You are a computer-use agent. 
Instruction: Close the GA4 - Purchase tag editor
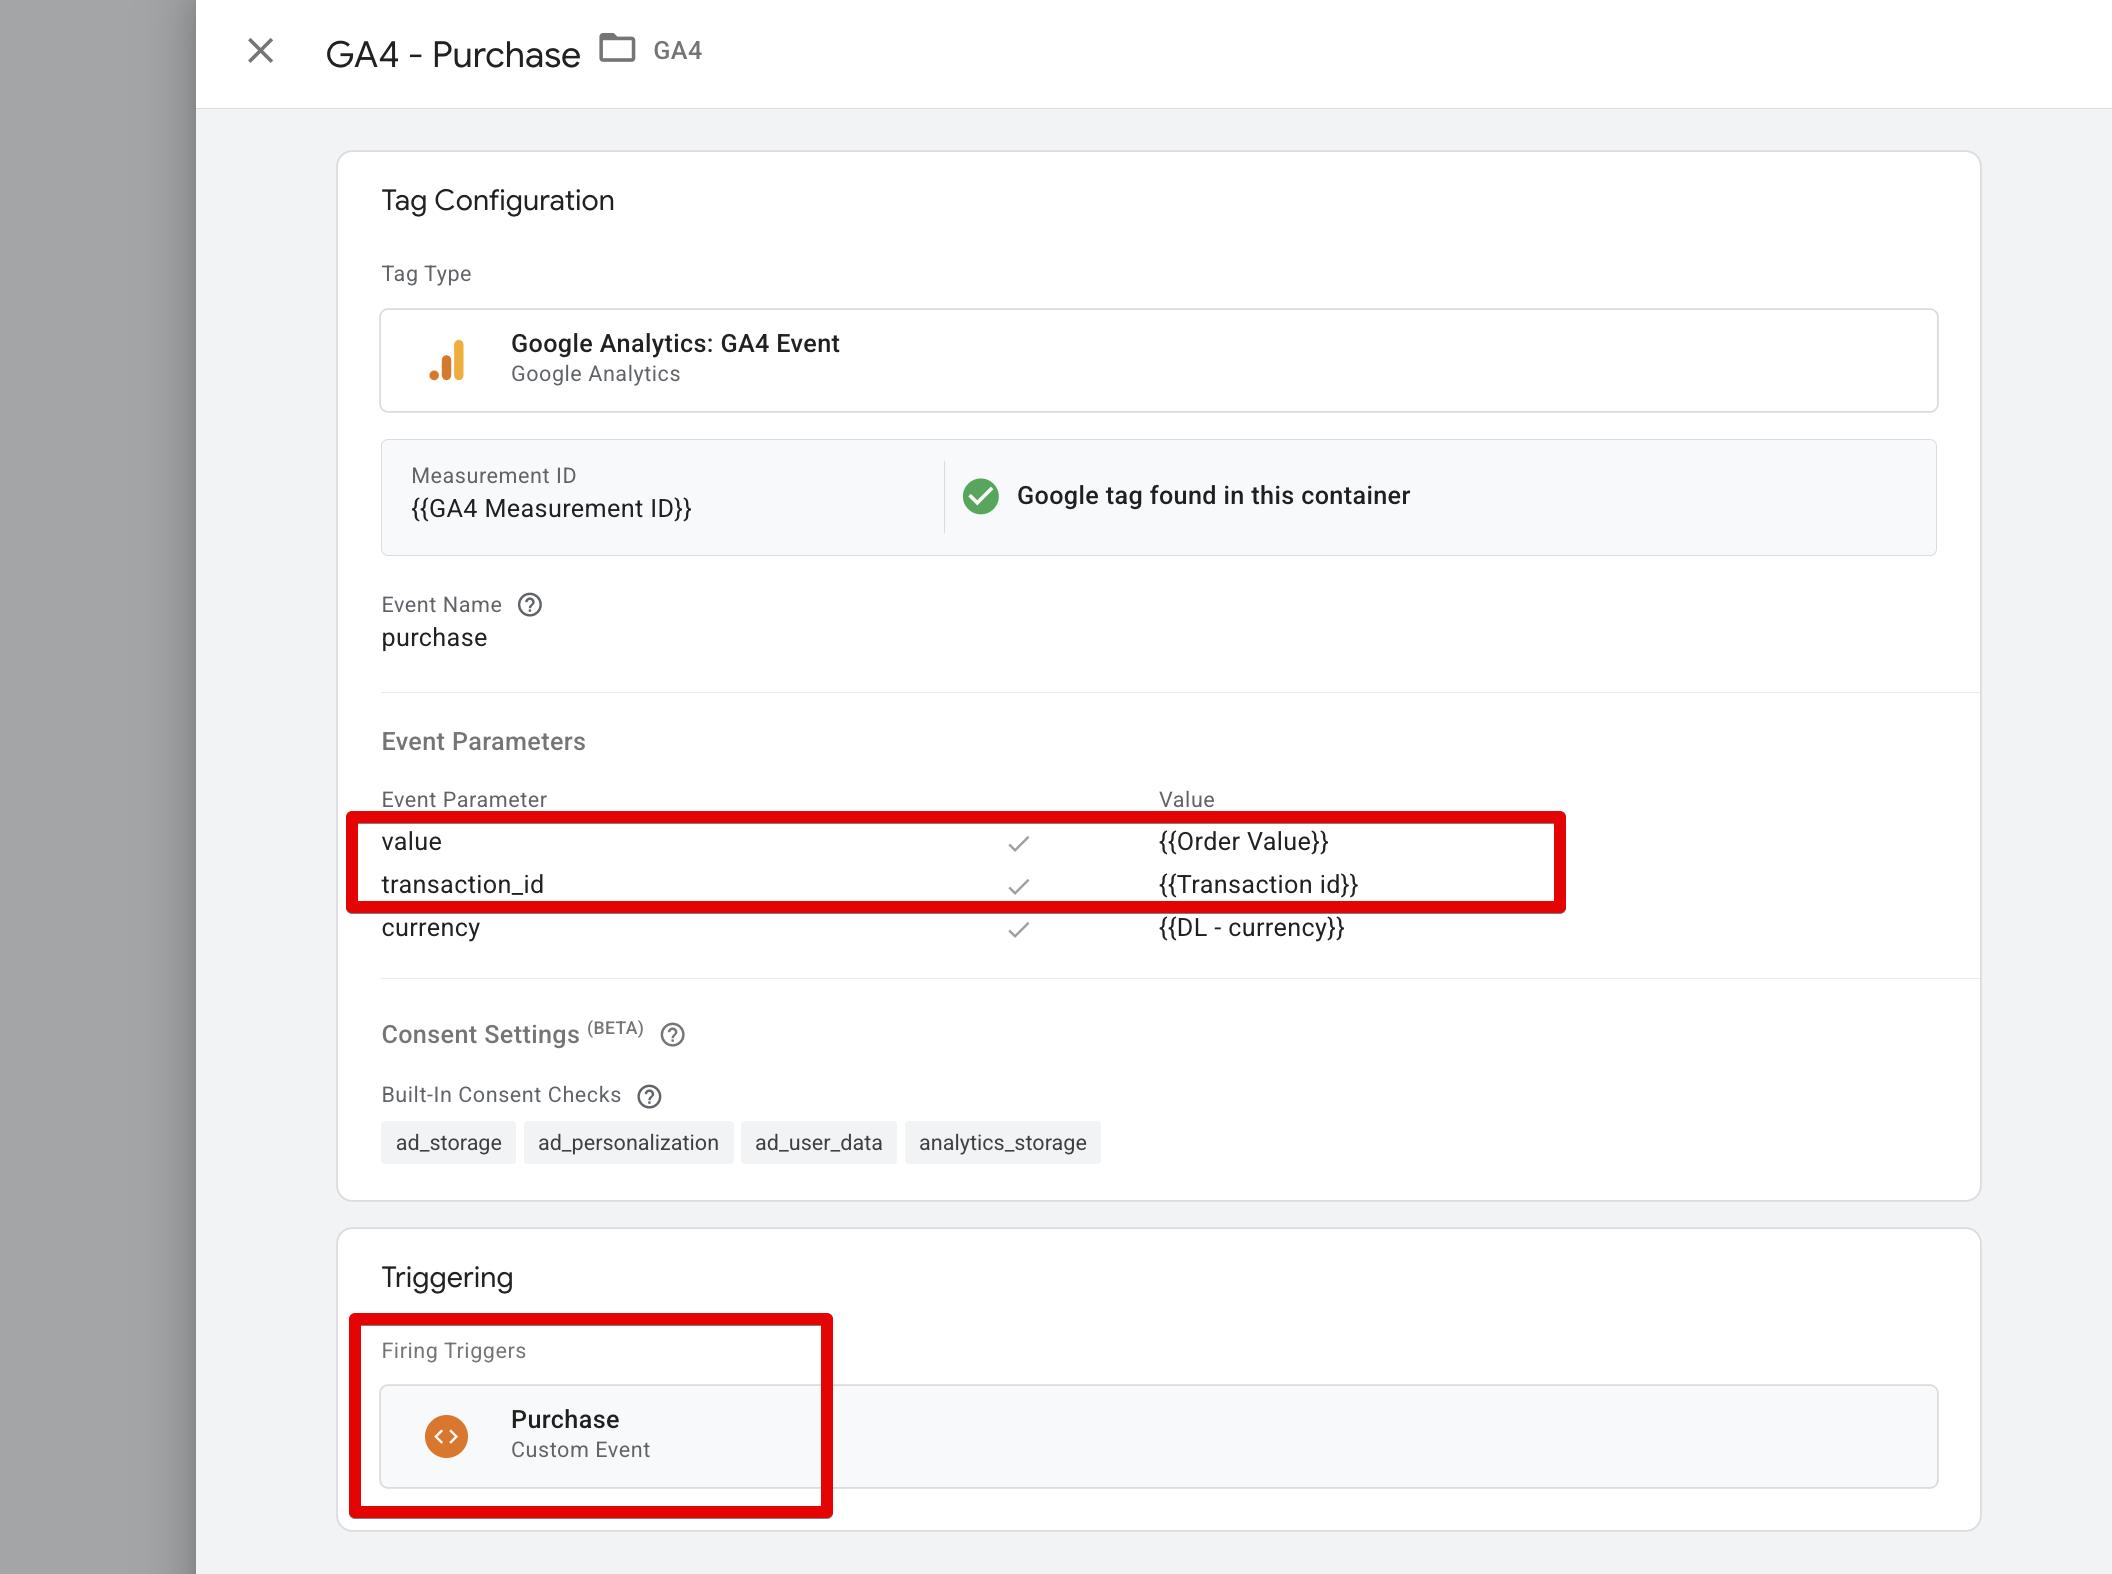260,51
